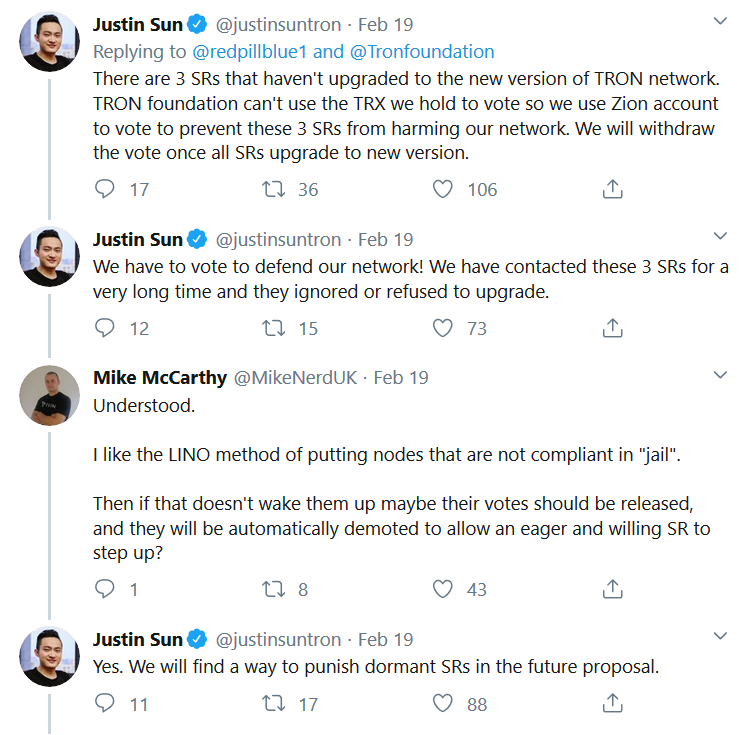This screenshot has width=746, height=735.
Task: Share the first Justin Sun tweet
Action: pos(612,189)
